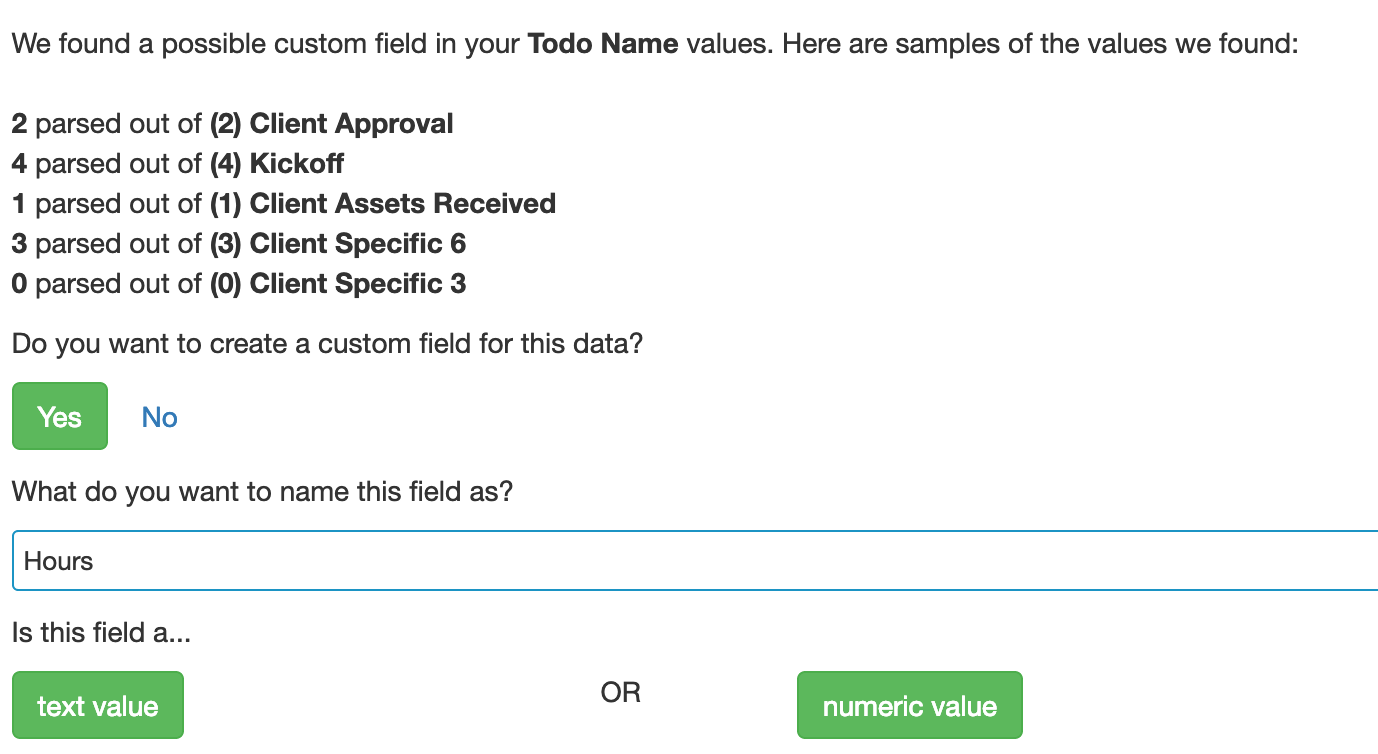Click the parsed number 4 at line start
This screenshot has height=754, width=1378.
(19, 164)
